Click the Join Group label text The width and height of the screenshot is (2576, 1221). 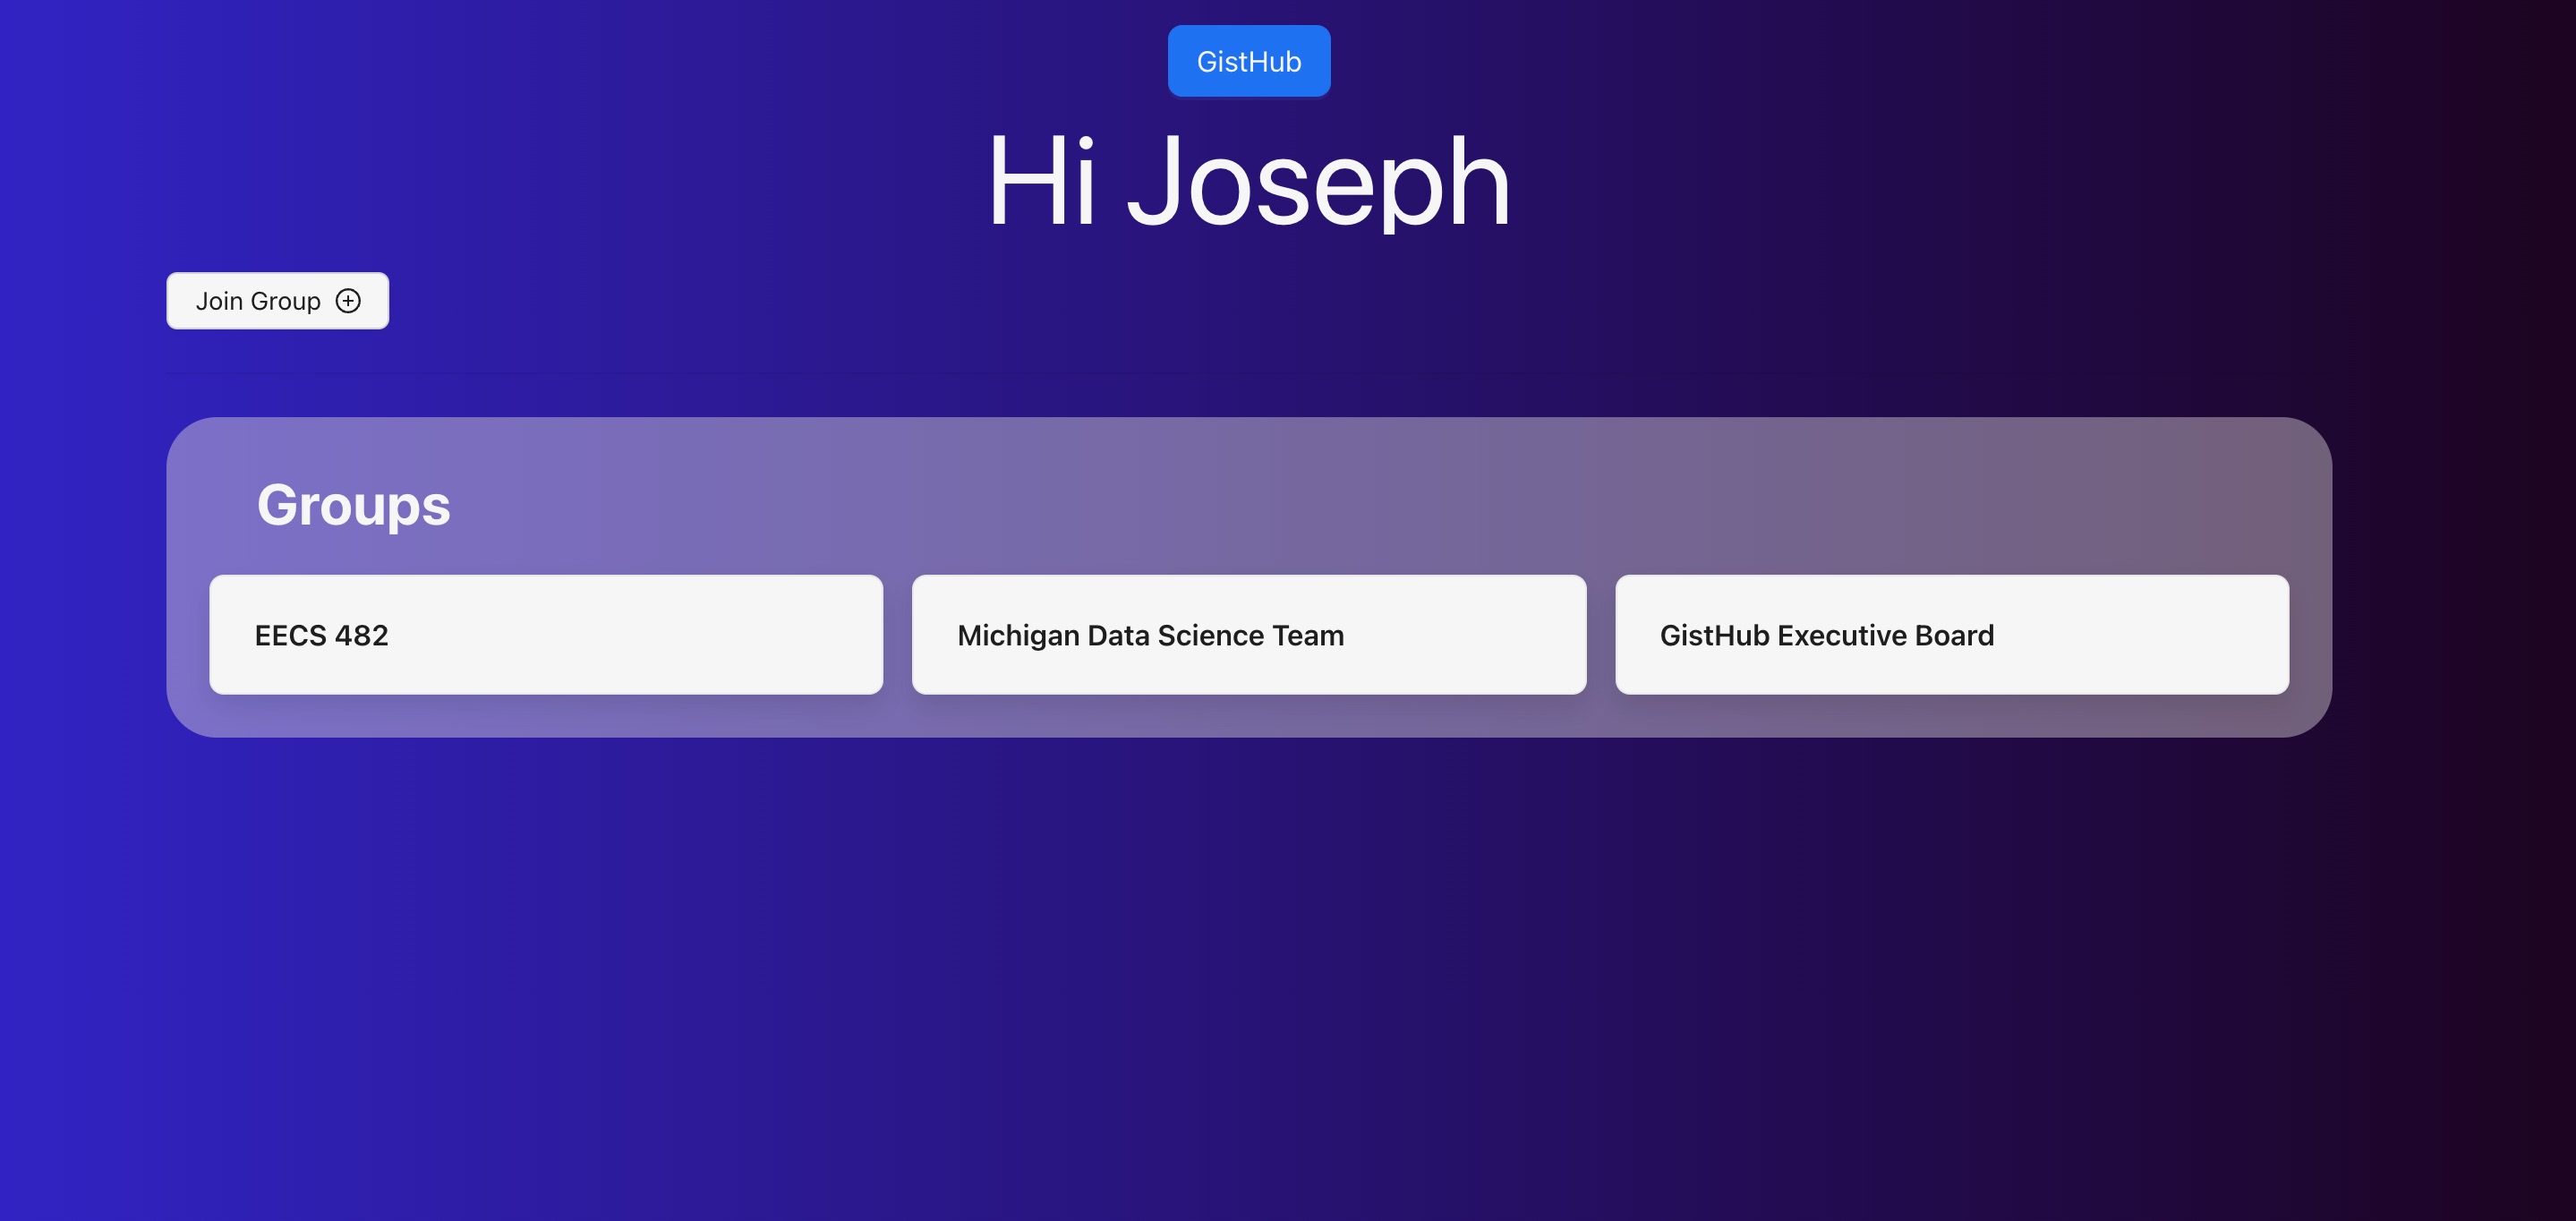click(x=258, y=301)
